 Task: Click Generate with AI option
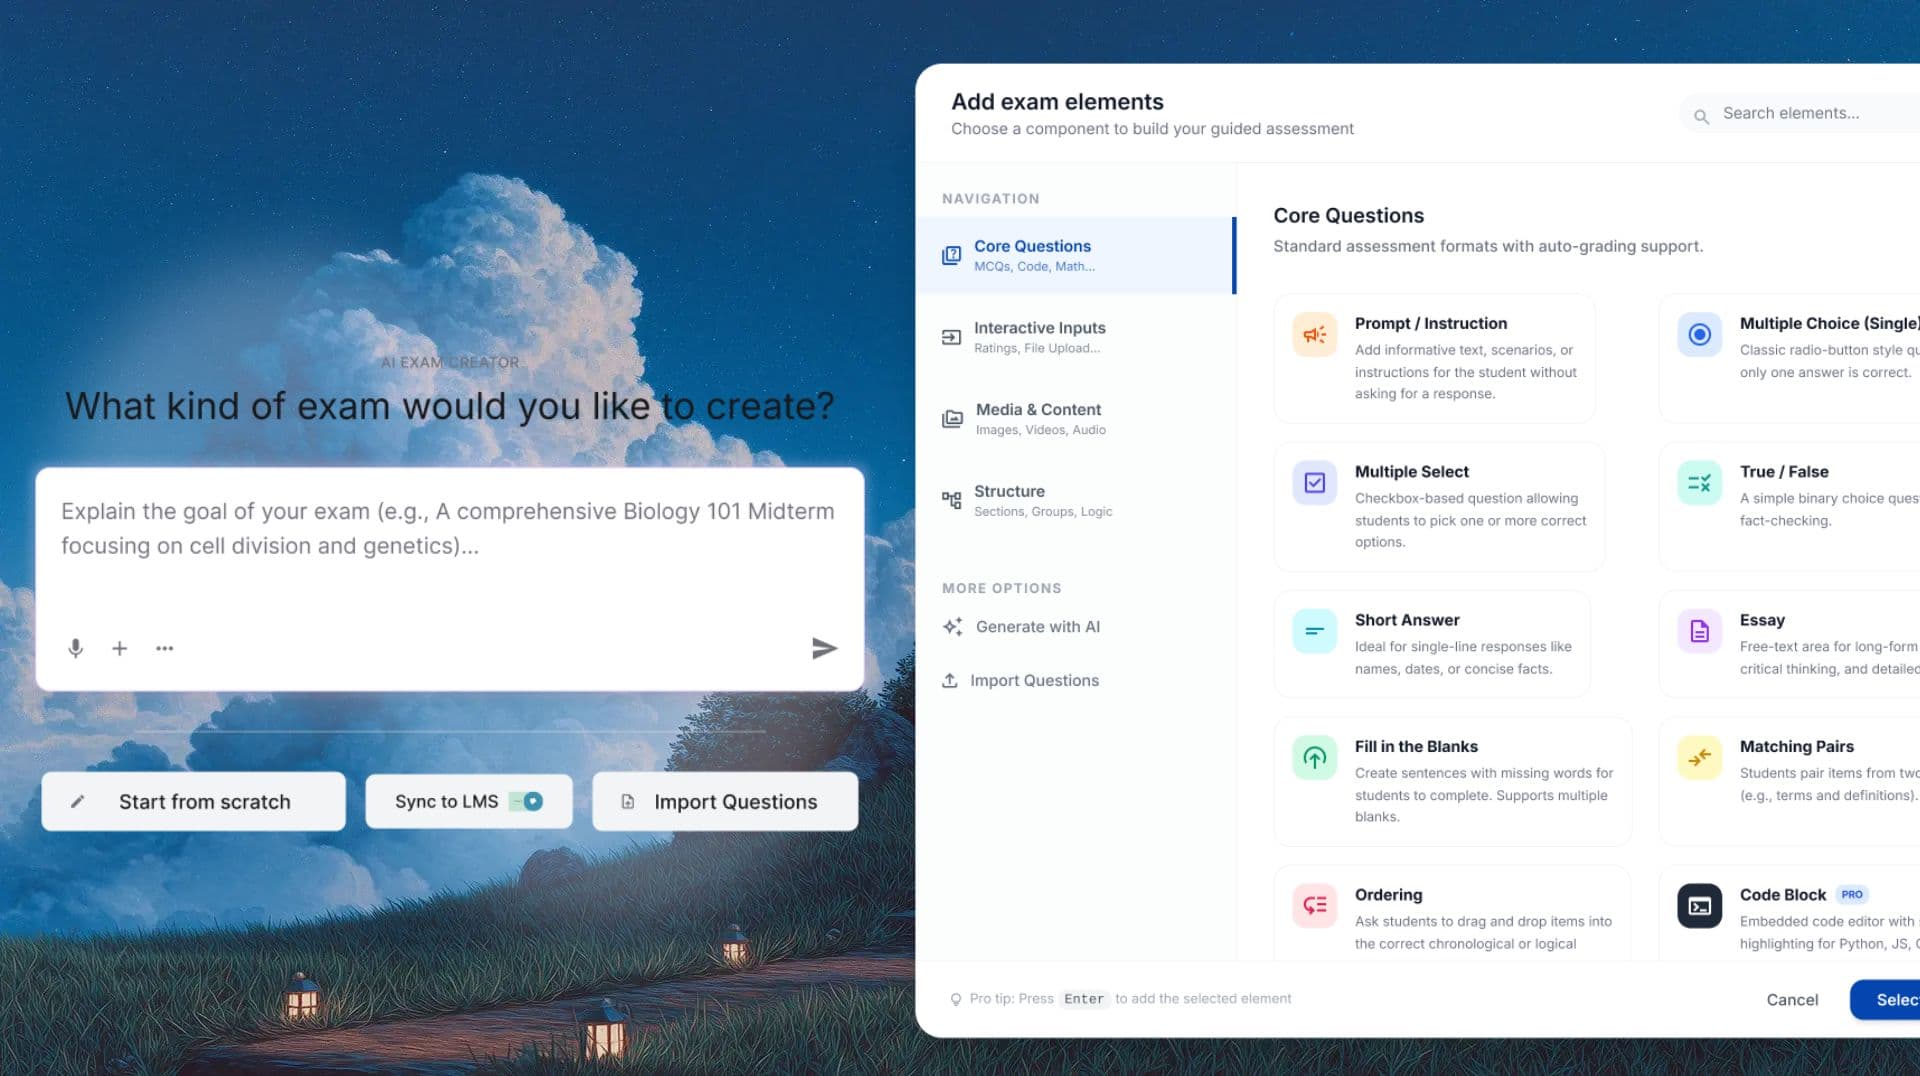pyautogui.click(x=1036, y=627)
